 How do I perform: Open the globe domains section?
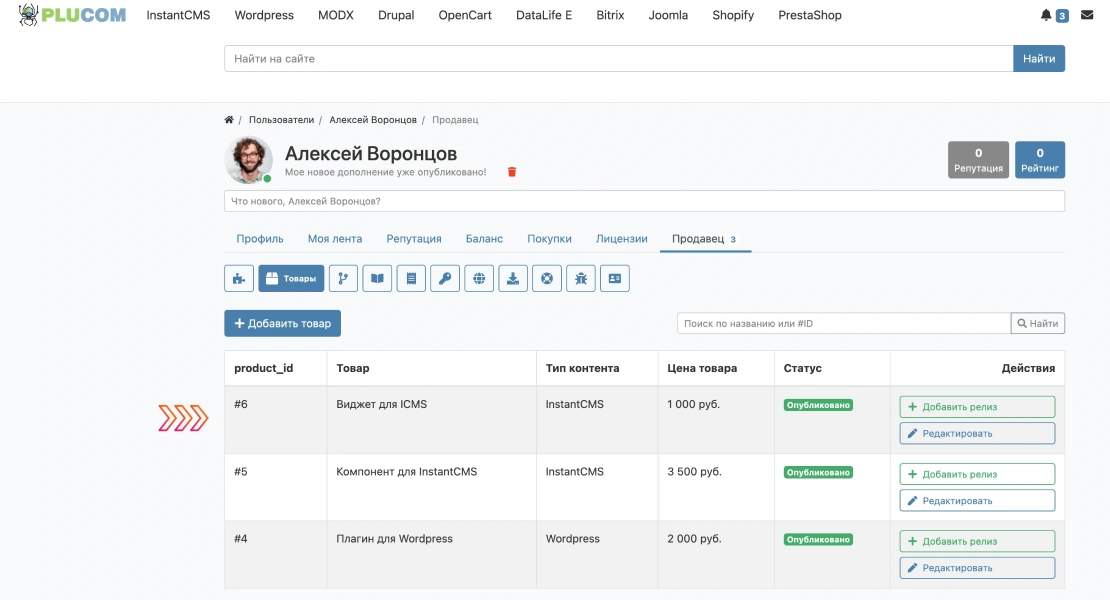coord(479,278)
